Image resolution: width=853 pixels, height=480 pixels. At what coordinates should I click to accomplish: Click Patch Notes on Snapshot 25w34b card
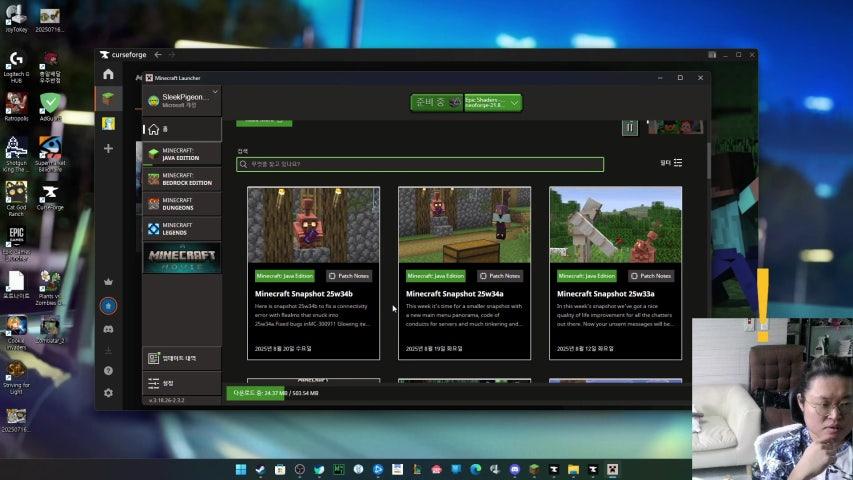[349, 276]
